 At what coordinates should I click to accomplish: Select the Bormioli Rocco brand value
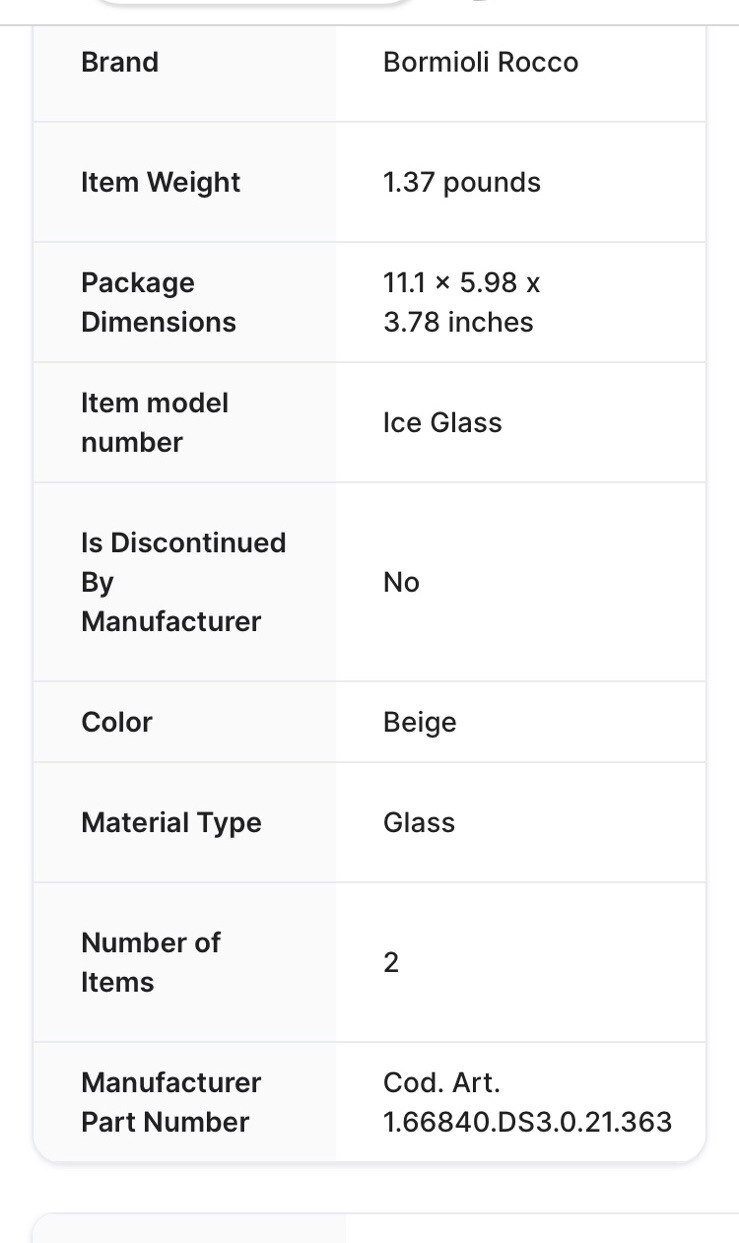[x=480, y=62]
